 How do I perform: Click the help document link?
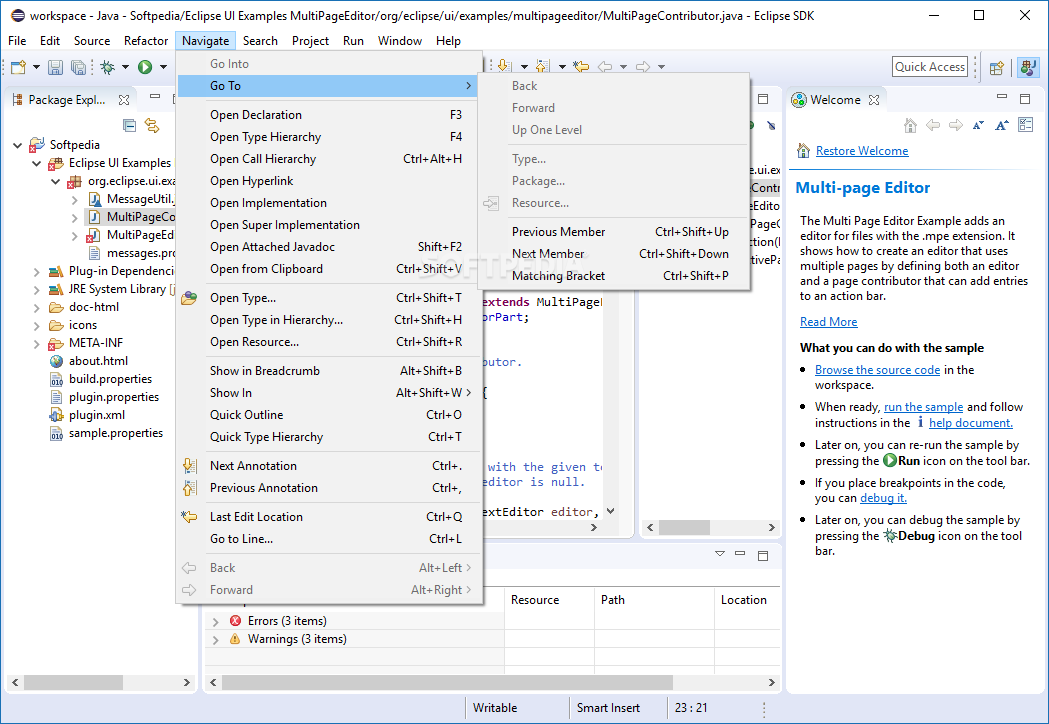click(971, 423)
